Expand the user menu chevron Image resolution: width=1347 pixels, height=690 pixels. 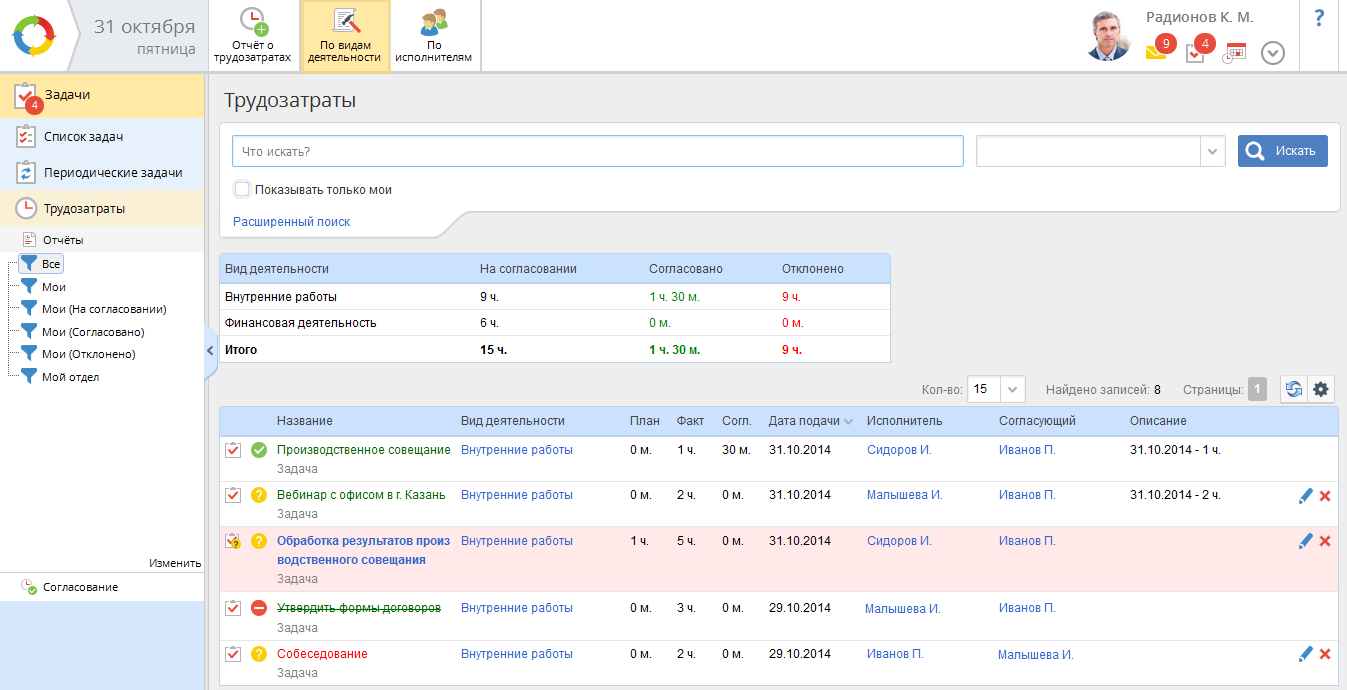[x=1273, y=53]
